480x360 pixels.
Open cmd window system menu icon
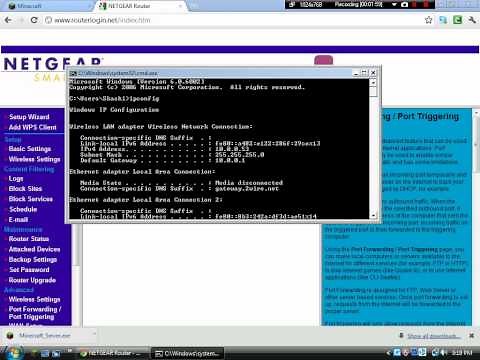(73, 73)
